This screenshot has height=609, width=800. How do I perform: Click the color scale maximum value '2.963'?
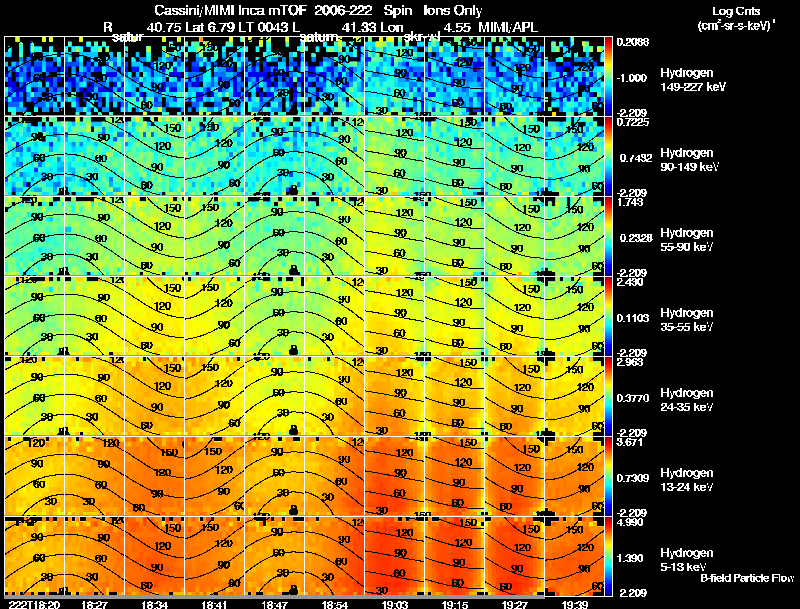pos(630,363)
